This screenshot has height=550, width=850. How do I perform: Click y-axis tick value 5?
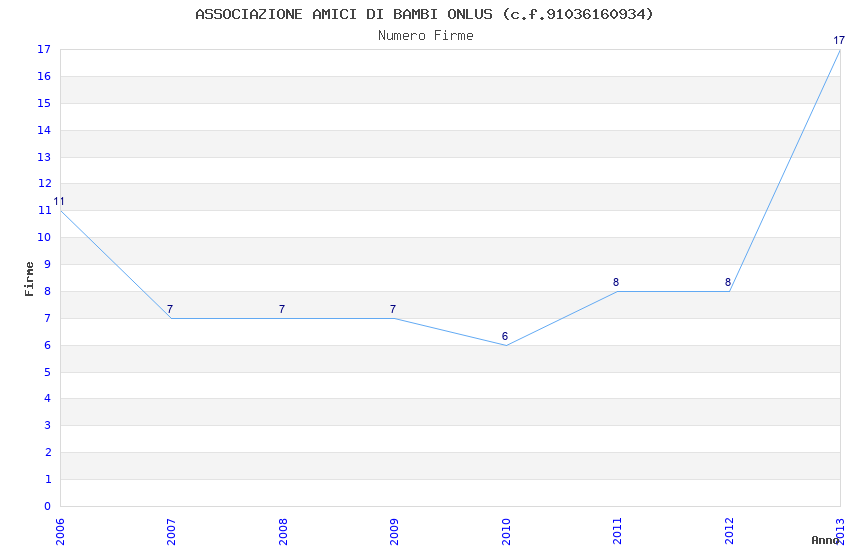tap(48, 373)
